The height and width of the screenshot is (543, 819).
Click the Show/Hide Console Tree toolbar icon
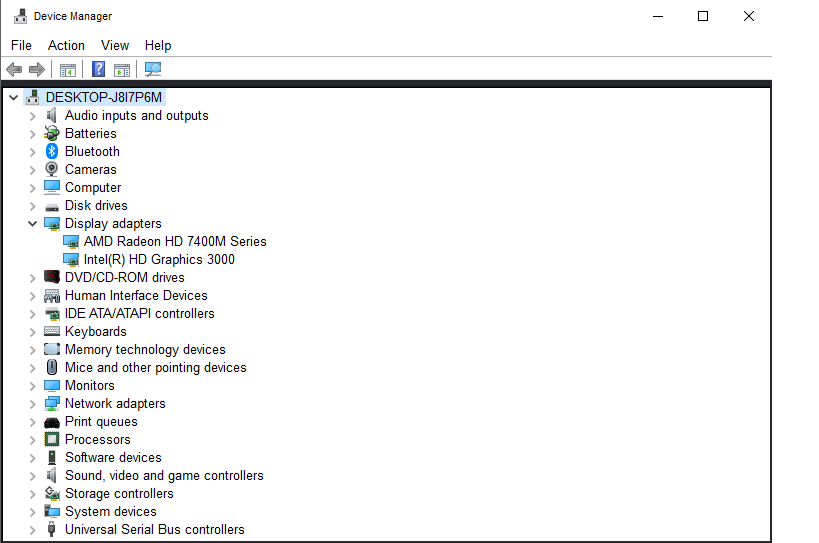coord(68,69)
